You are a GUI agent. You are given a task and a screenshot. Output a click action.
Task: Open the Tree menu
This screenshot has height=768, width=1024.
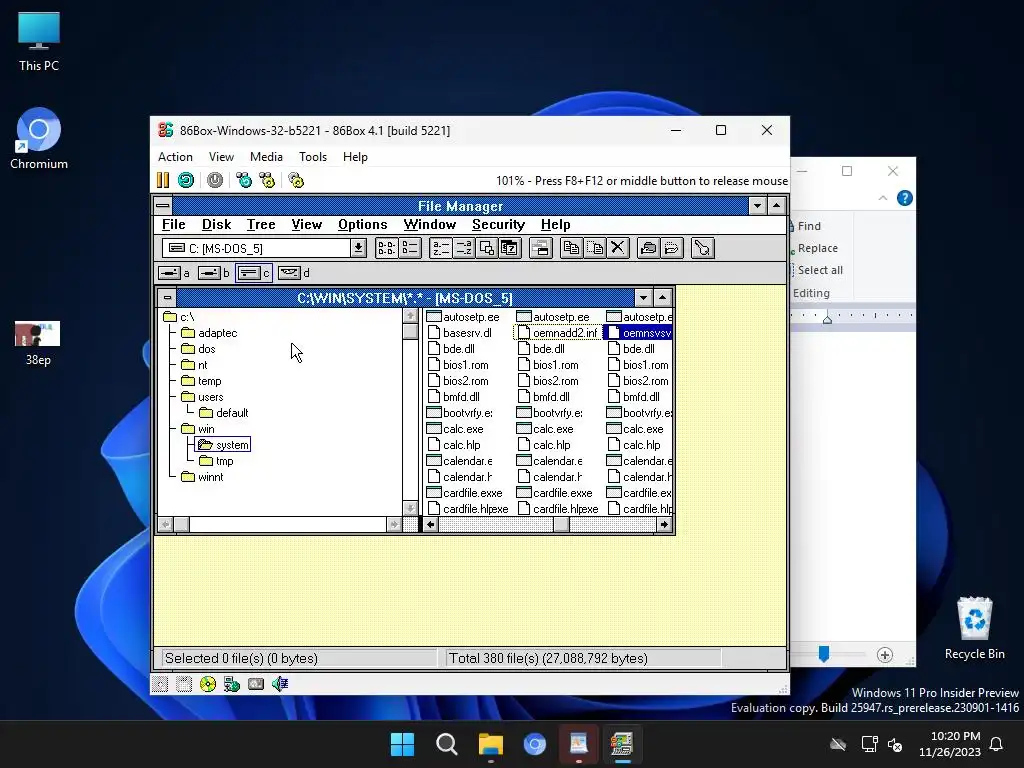(261, 224)
